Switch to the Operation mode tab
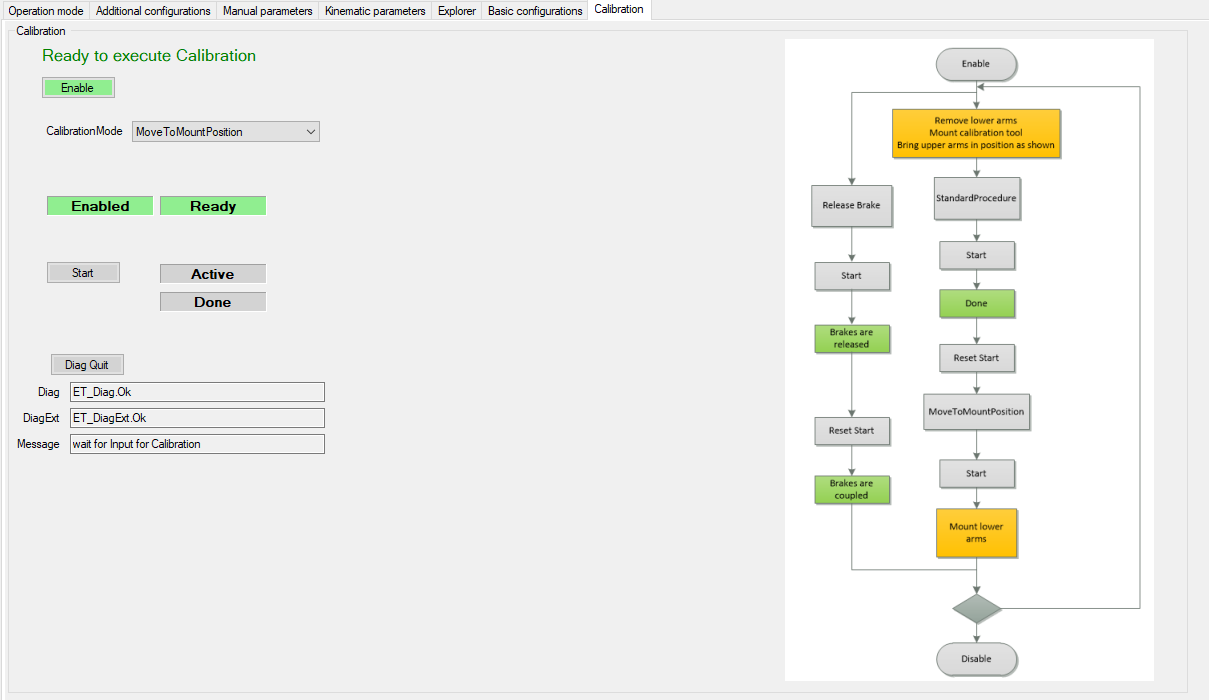The width and height of the screenshot is (1209, 700). (45, 11)
